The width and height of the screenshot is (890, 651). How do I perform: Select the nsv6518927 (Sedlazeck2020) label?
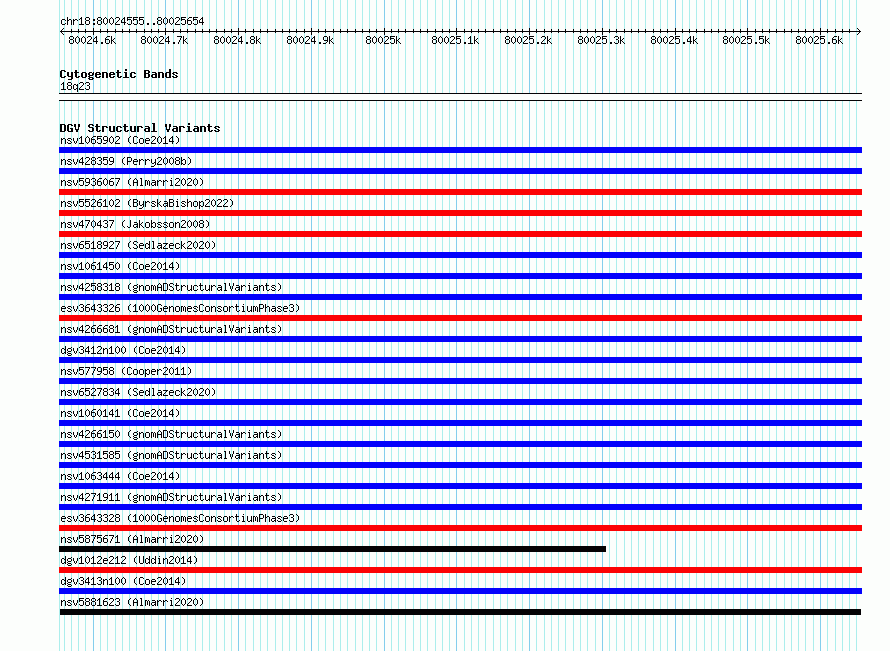138,245
